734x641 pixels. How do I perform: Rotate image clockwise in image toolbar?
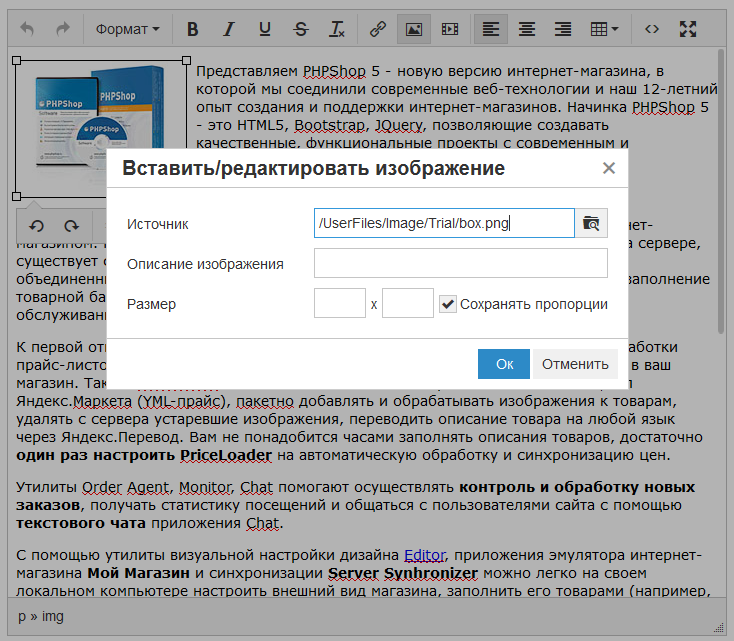[x=71, y=226]
